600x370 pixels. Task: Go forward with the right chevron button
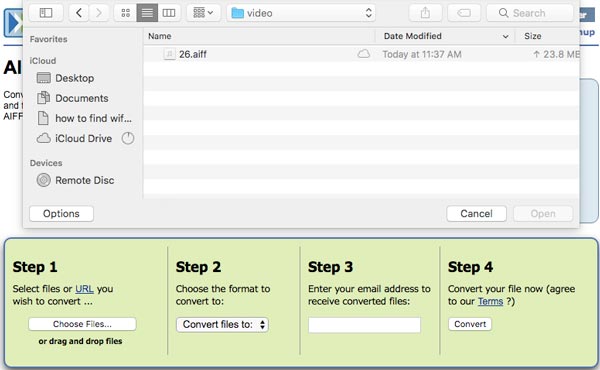pos(99,13)
